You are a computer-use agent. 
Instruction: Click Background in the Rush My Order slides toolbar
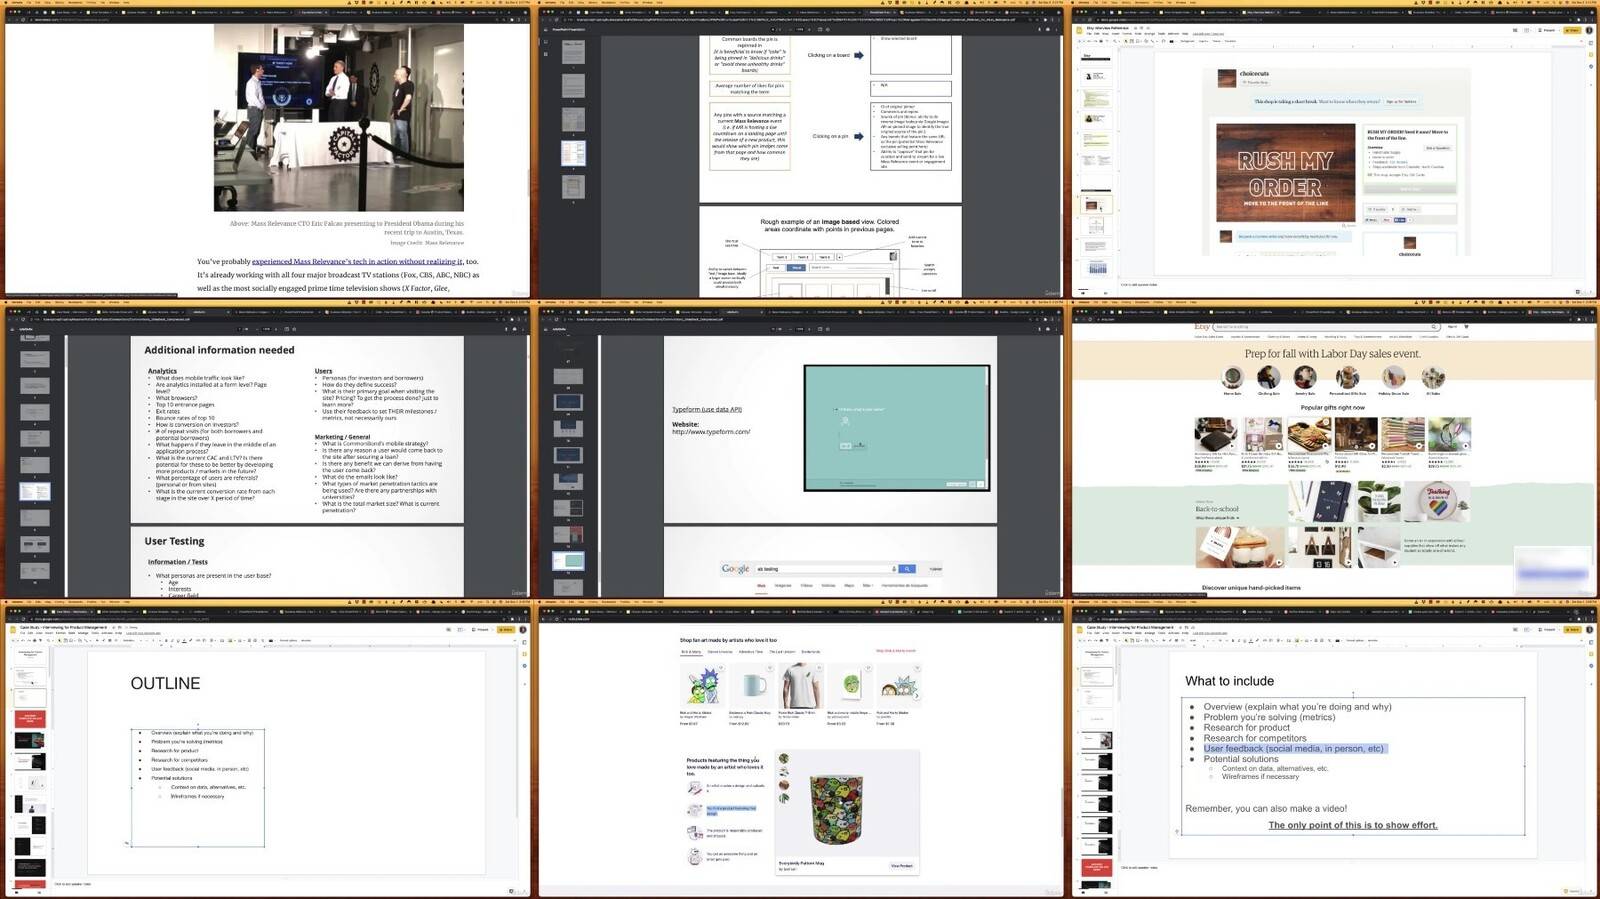(1187, 41)
